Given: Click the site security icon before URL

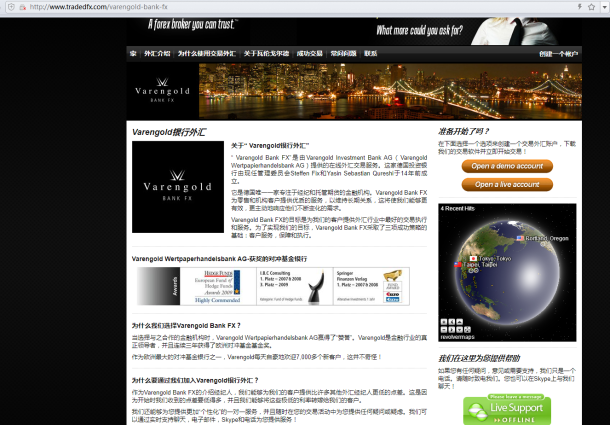Looking at the screenshot, I should click(x=23, y=7).
